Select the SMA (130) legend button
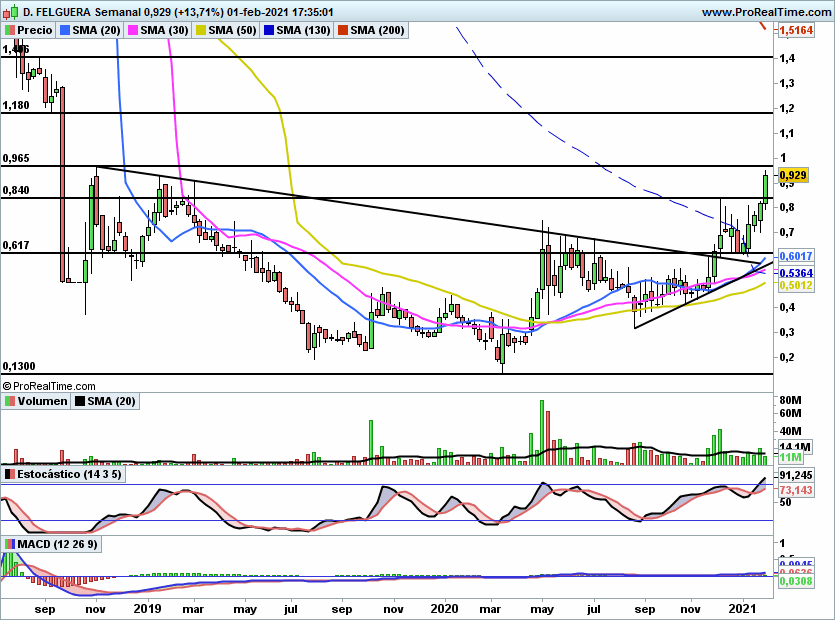 point(297,30)
